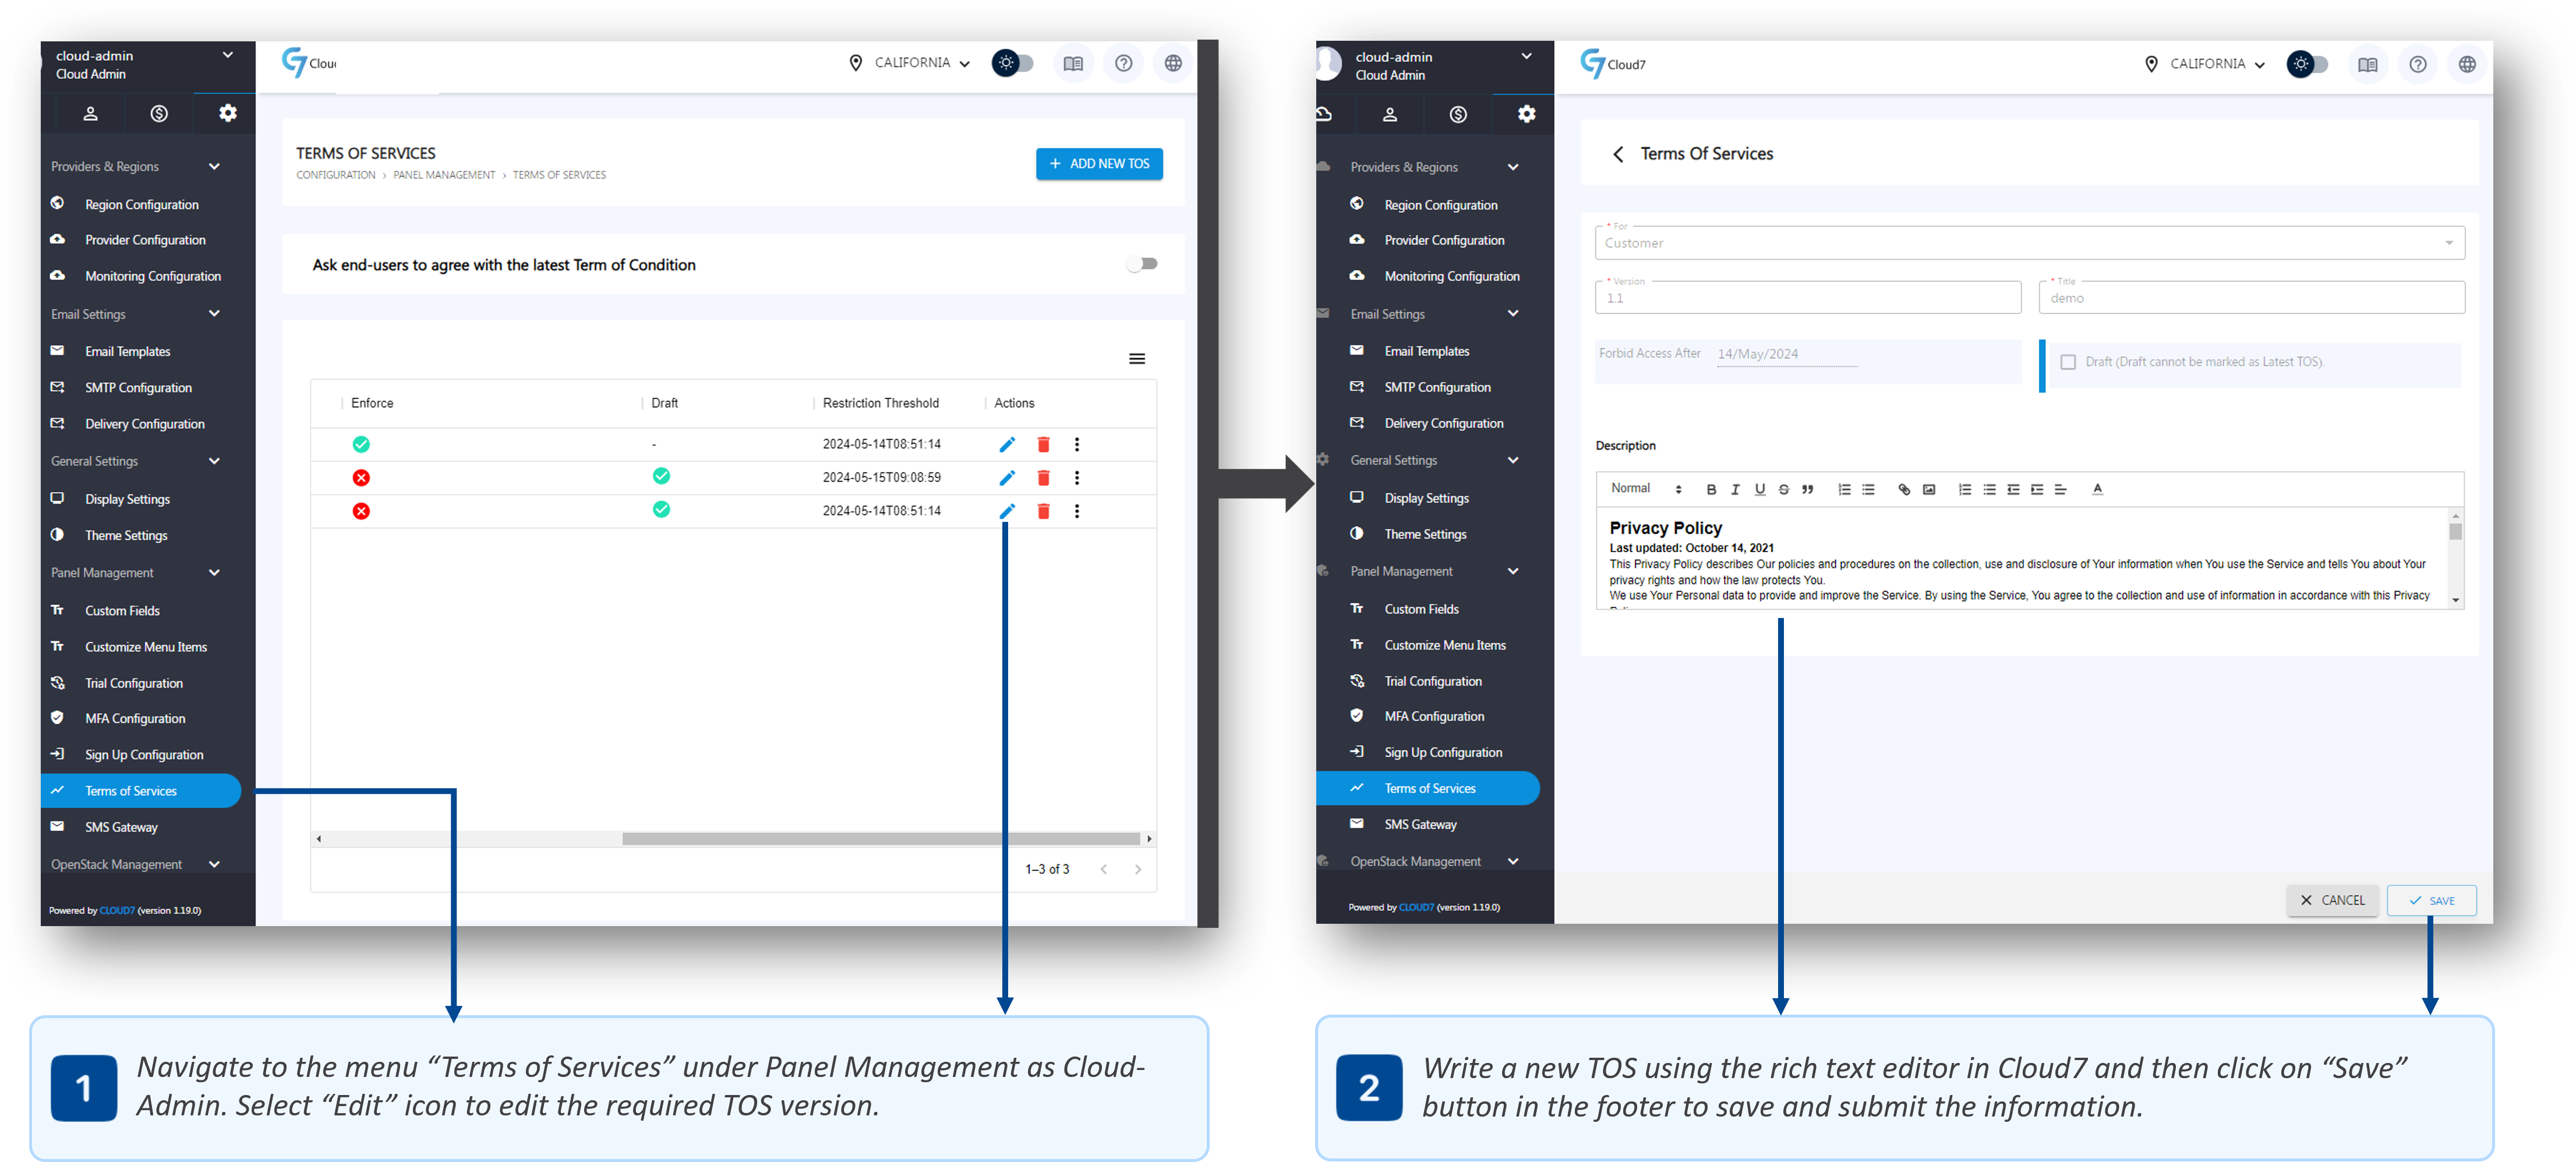Enable 'Ask end-users to agree' toggle

[1142, 264]
